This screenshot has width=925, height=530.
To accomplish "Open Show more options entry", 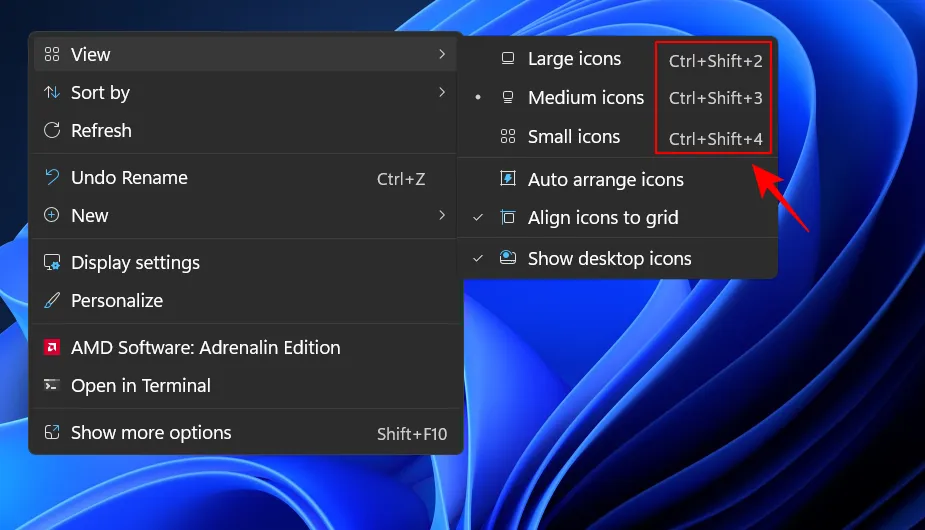I will coord(151,433).
